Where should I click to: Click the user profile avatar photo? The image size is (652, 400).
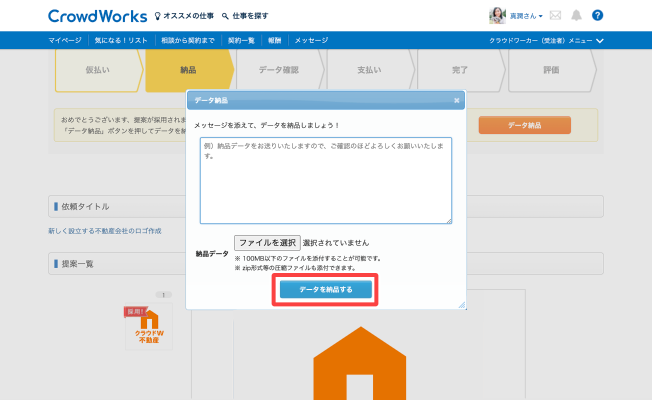point(496,16)
